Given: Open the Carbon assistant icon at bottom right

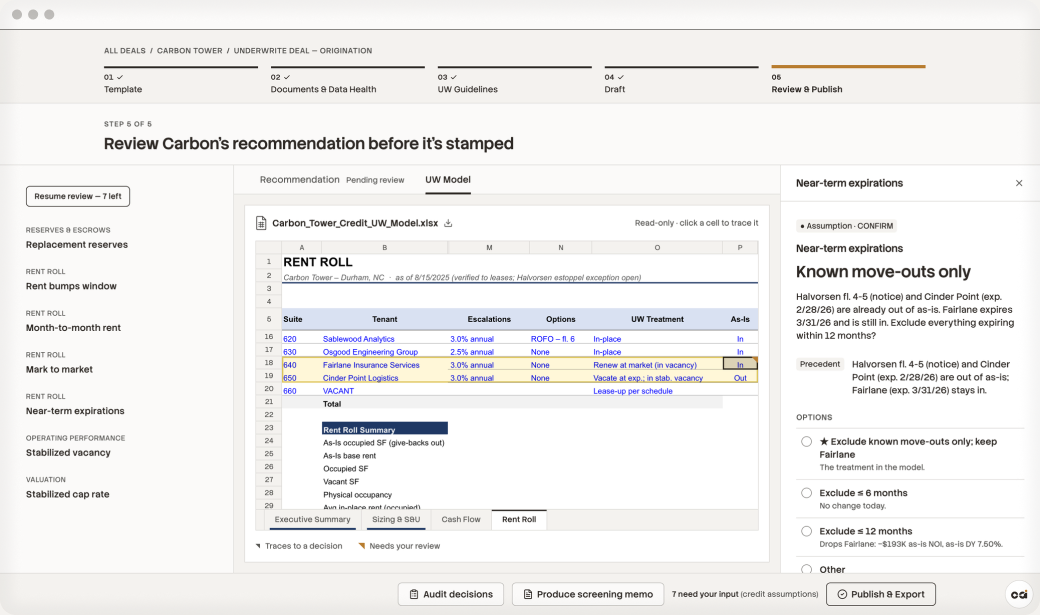Looking at the screenshot, I should click(1019, 594).
